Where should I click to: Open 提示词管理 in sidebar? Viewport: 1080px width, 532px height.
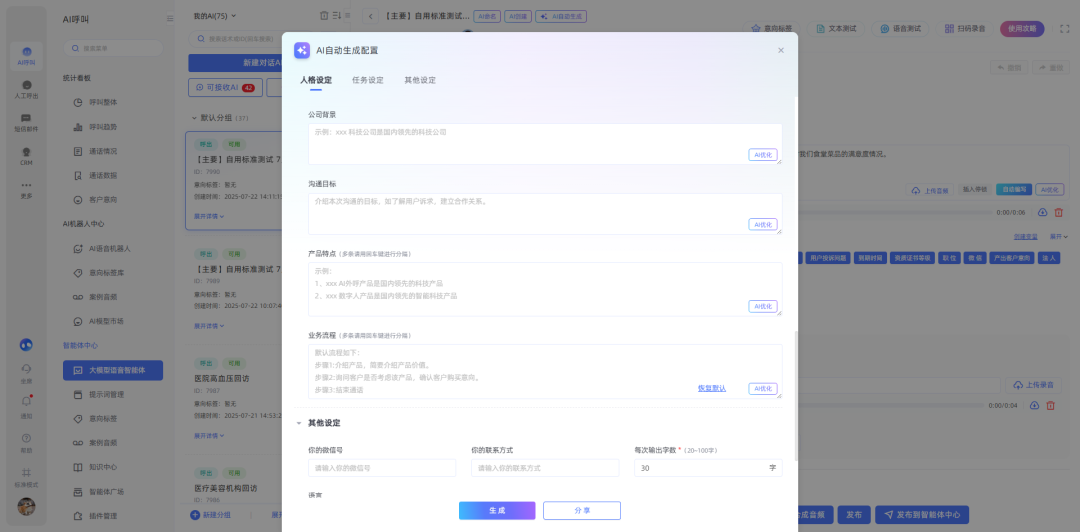click(106, 394)
